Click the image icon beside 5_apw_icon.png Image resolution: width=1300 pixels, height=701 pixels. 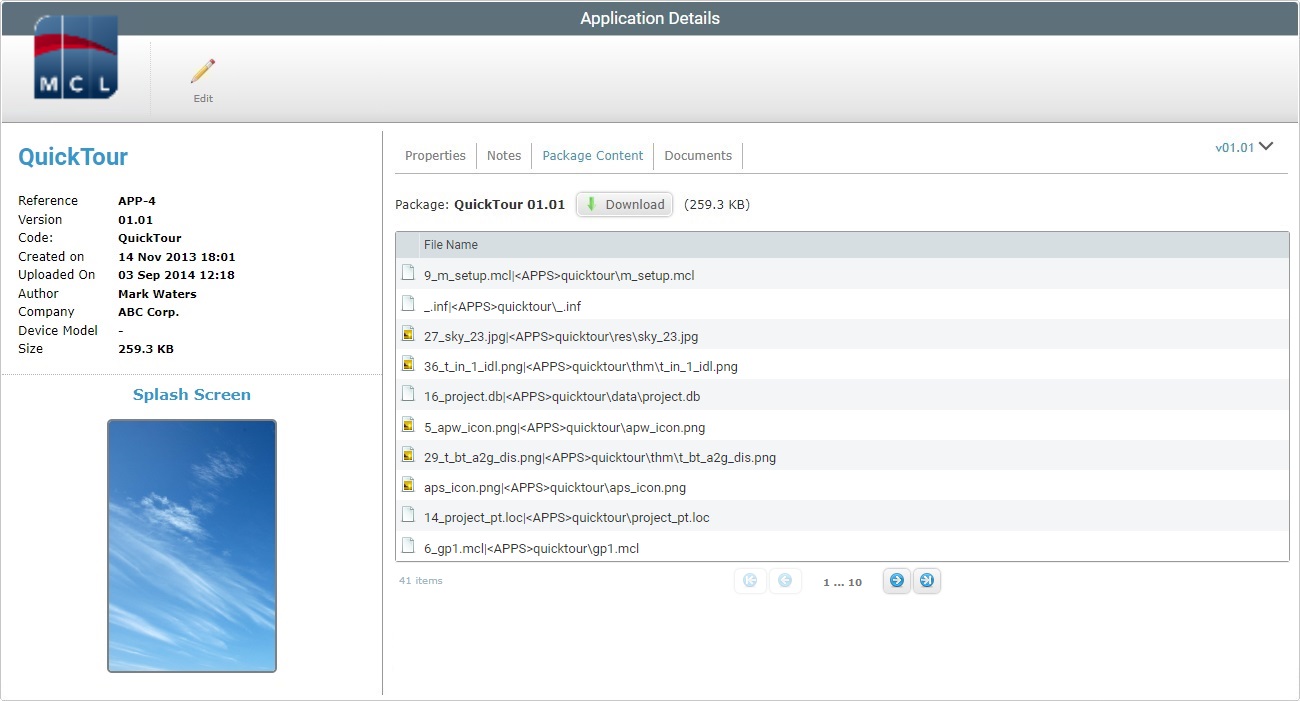(x=407, y=424)
